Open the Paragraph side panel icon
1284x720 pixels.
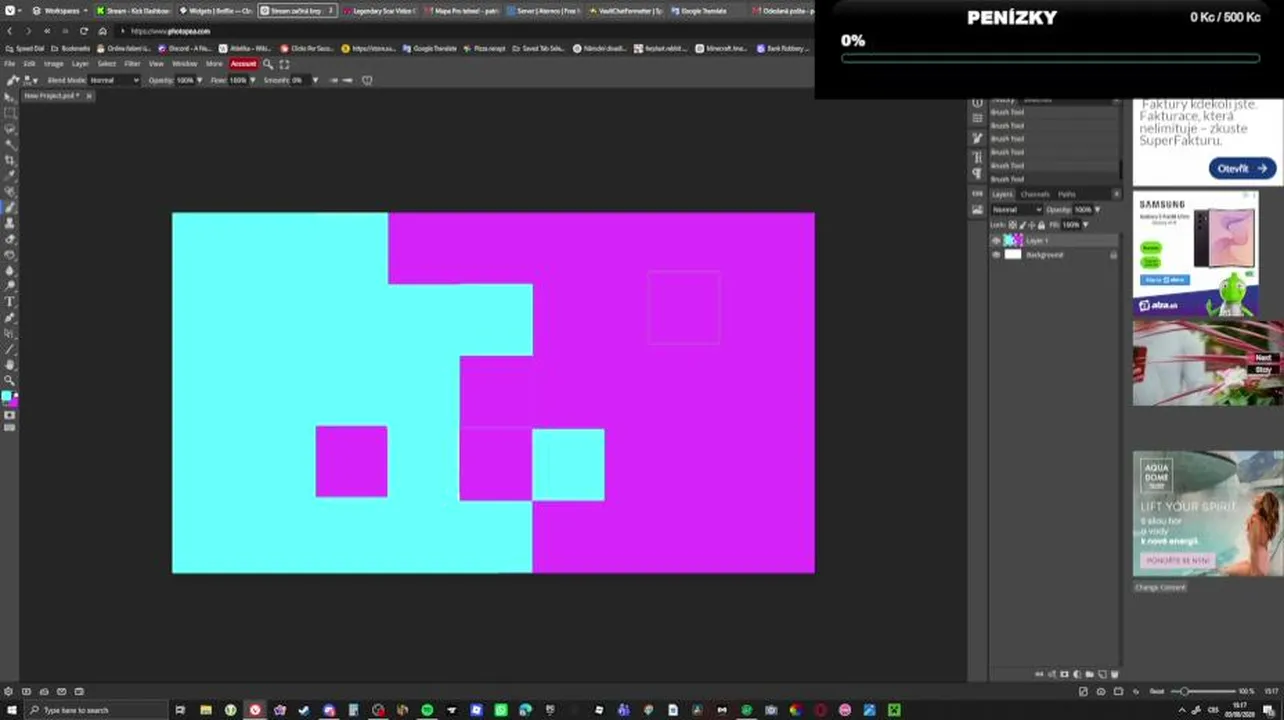pos(977,174)
